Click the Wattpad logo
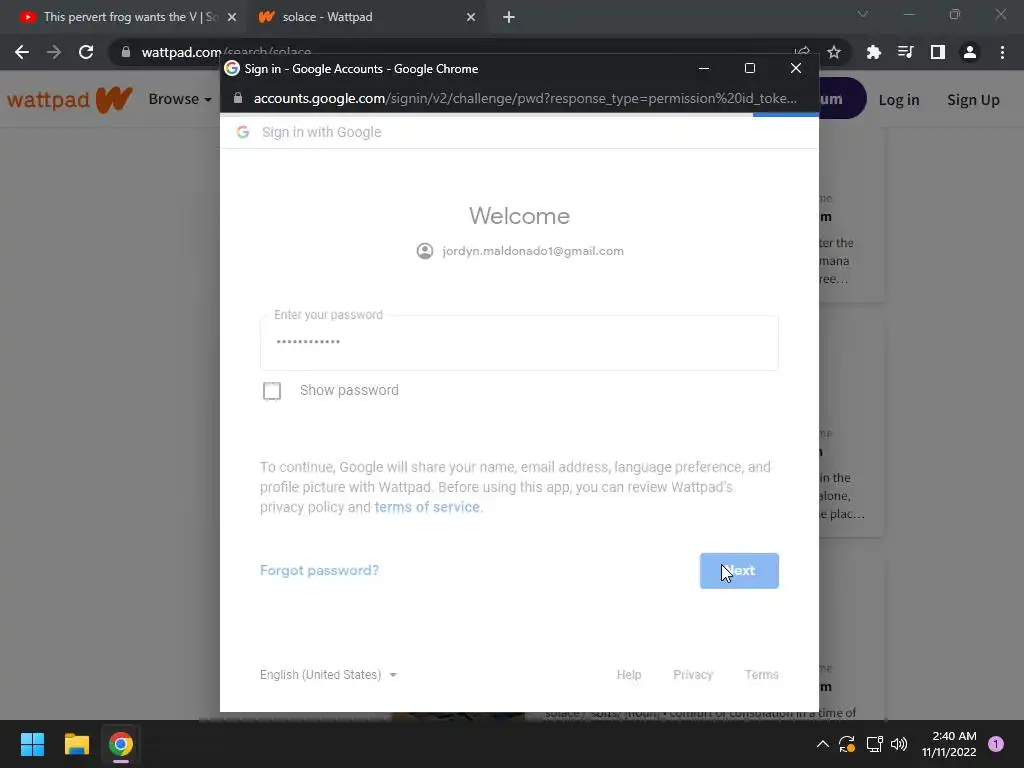The width and height of the screenshot is (1024, 768). (69, 99)
